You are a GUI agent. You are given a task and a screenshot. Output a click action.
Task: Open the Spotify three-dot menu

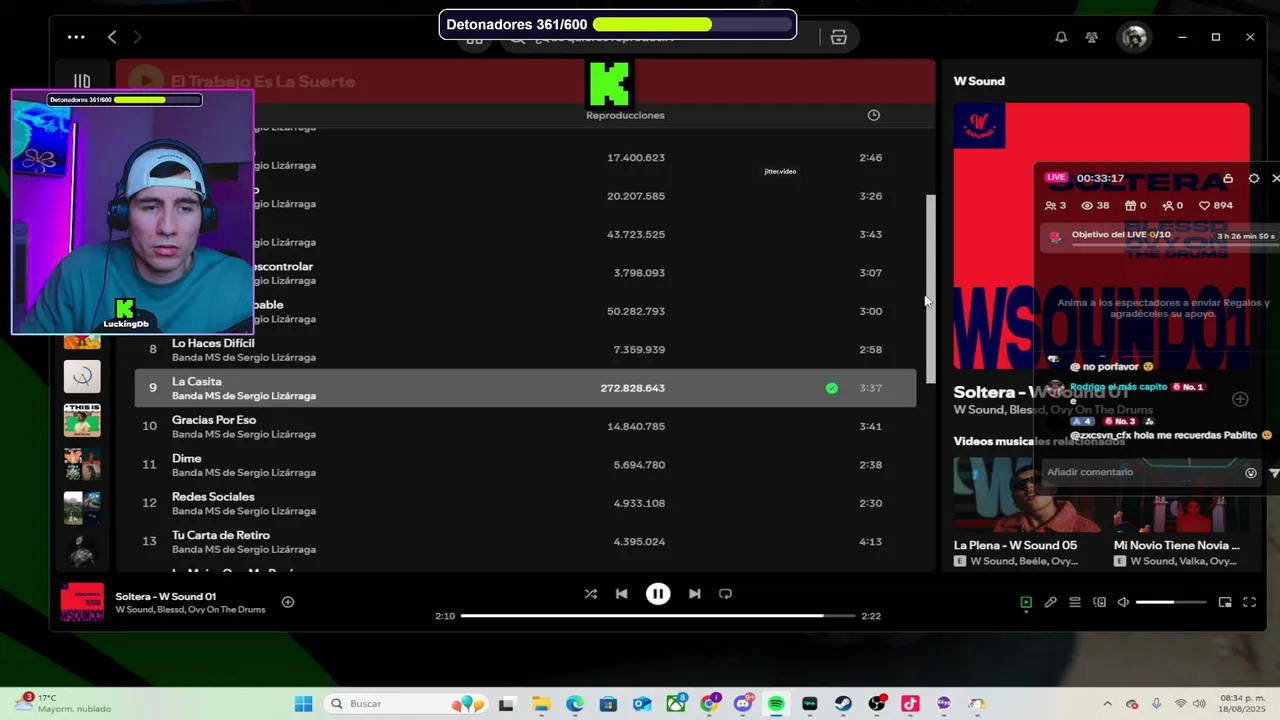coord(76,37)
